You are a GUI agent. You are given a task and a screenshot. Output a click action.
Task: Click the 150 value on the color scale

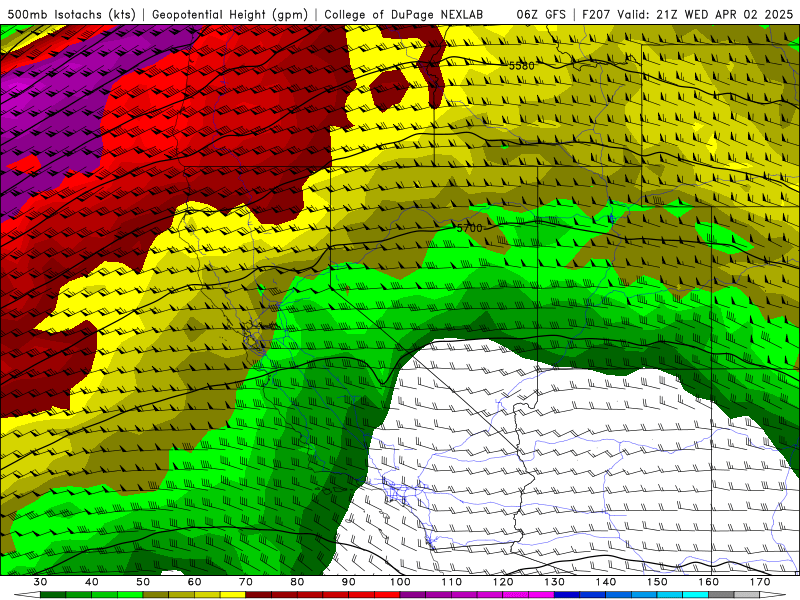pyautogui.click(x=658, y=582)
